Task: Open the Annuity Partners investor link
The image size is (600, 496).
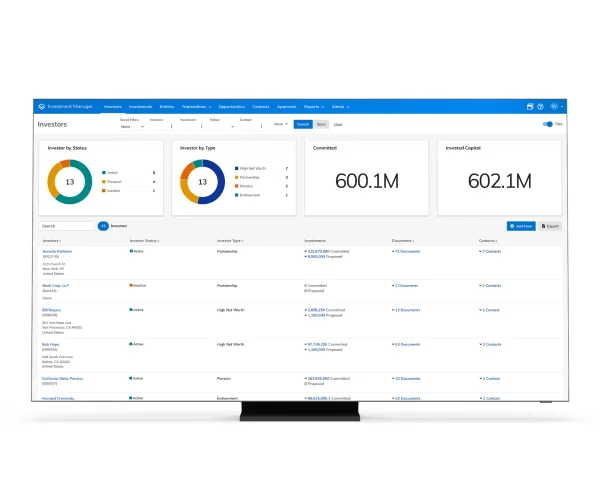Action: [57, 251]
